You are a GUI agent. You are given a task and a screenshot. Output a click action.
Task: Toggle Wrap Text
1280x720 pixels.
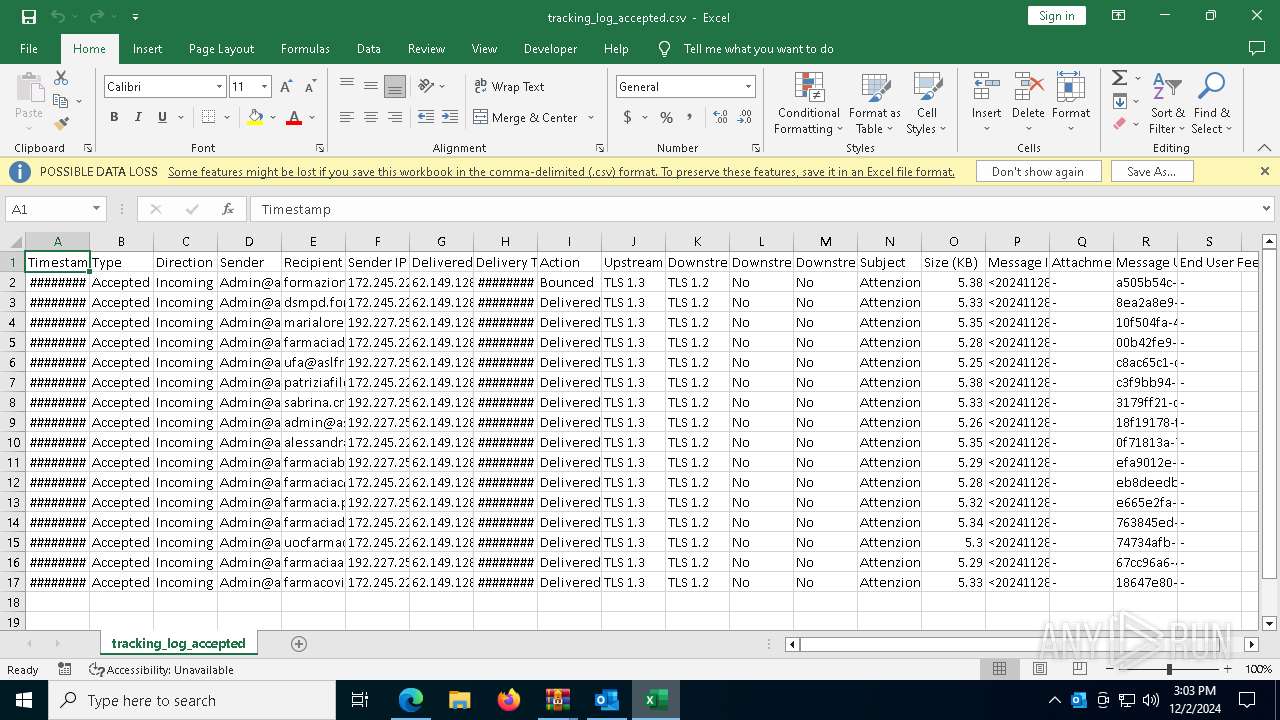tap(509, 86)
